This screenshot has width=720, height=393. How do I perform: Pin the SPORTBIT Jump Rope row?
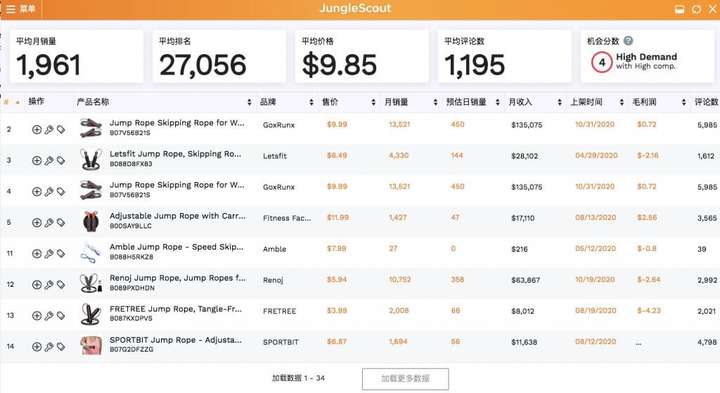49,347
